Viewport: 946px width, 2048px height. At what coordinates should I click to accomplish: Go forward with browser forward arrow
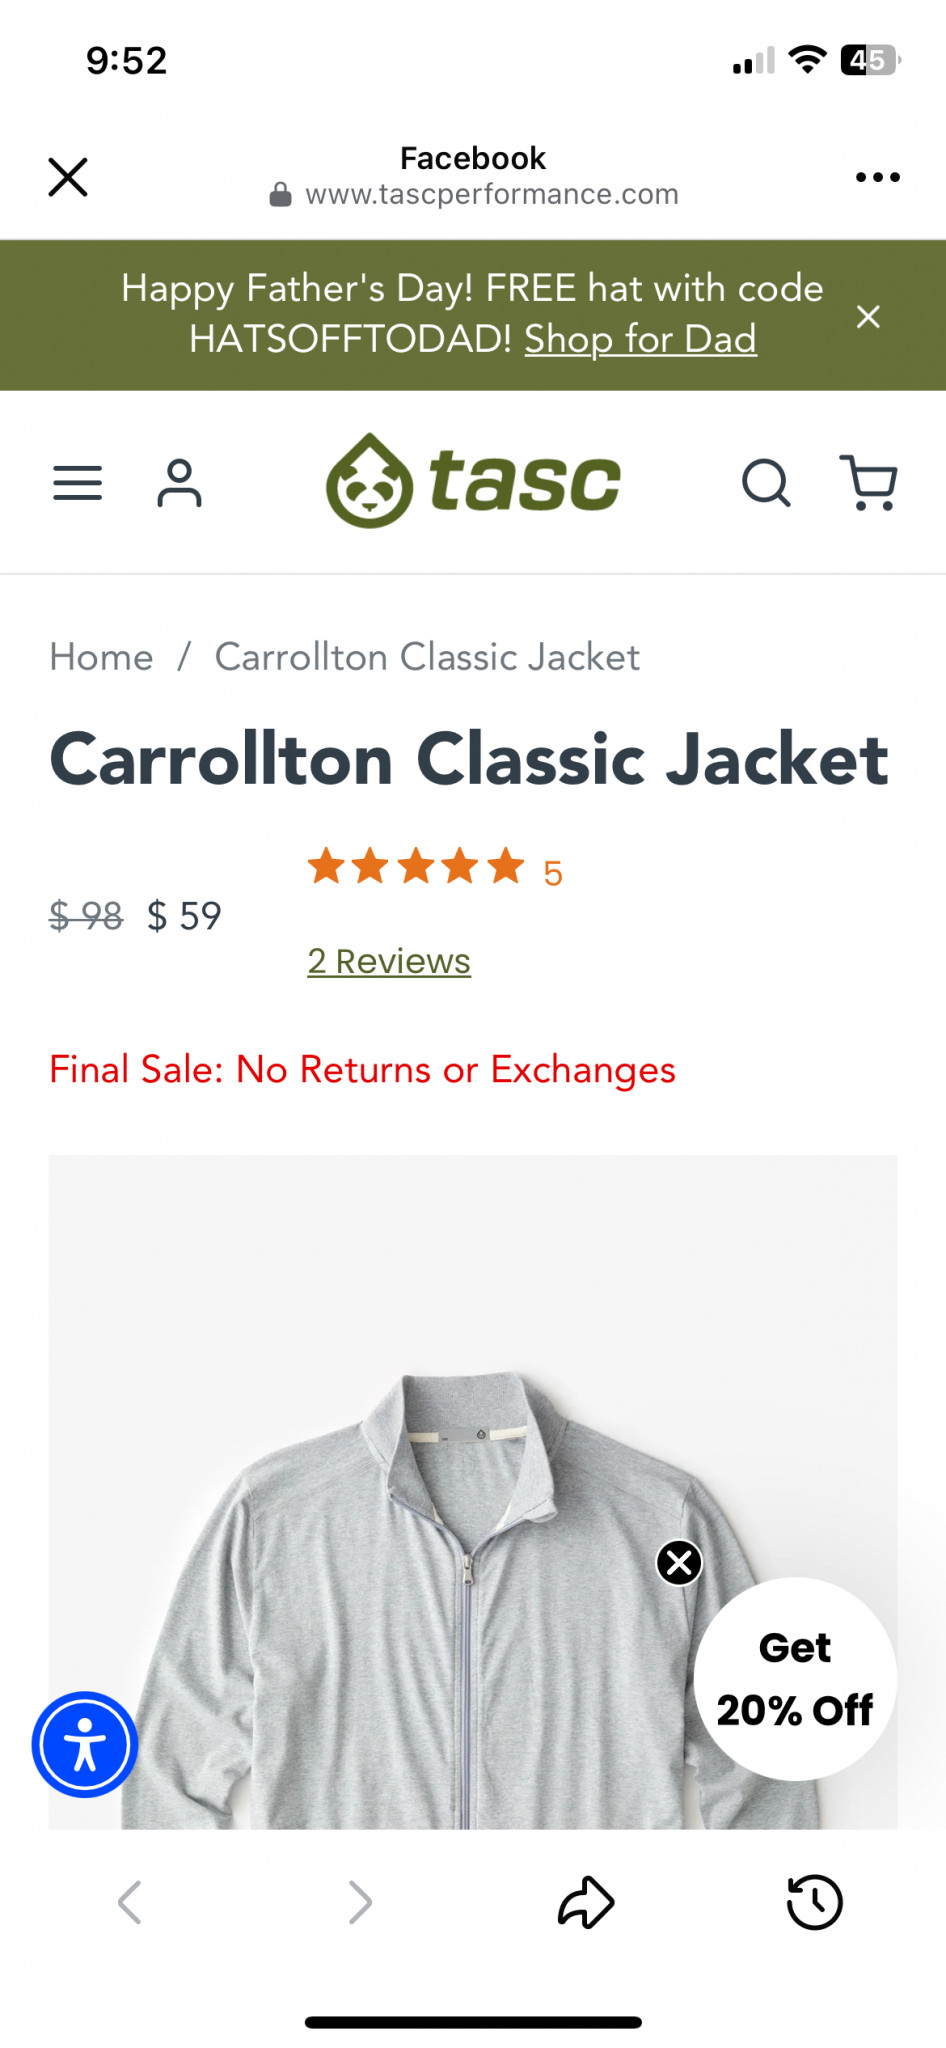click(360, 1902)
